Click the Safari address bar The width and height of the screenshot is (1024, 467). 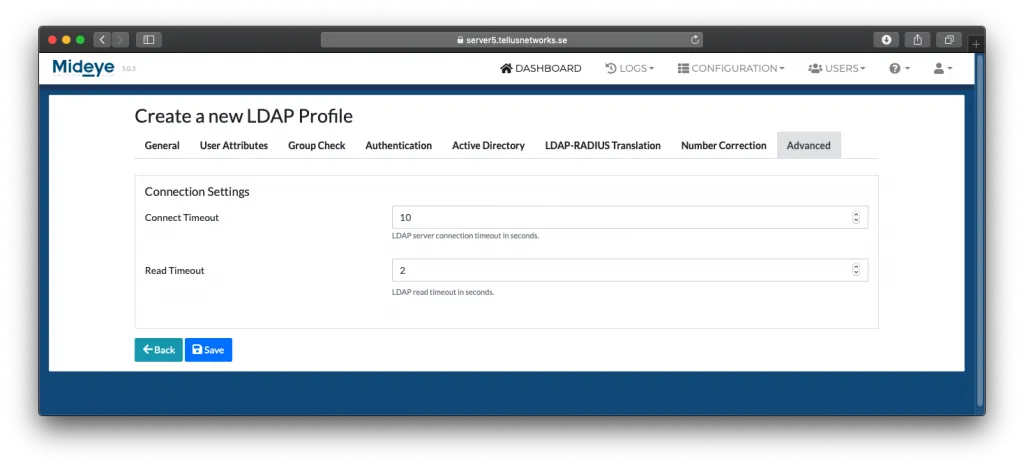click(x=511, y=40)
